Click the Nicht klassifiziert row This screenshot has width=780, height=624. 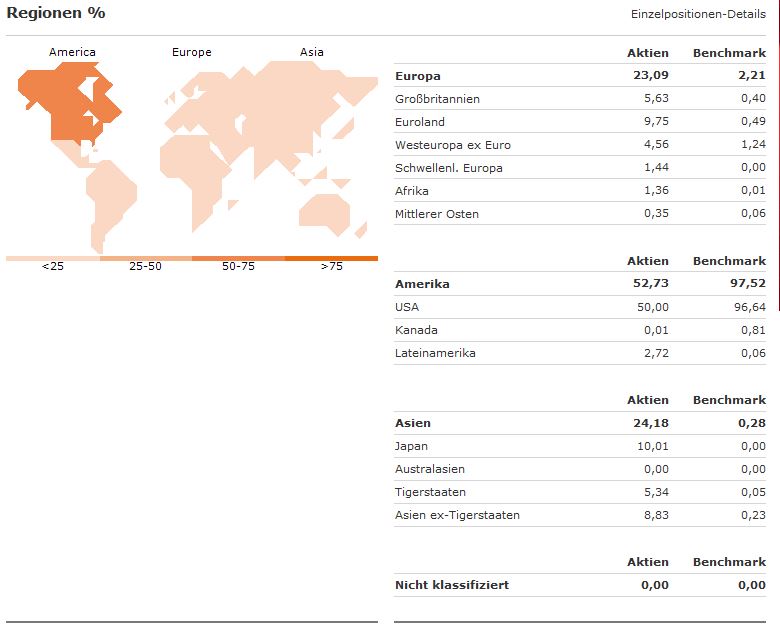452,585
